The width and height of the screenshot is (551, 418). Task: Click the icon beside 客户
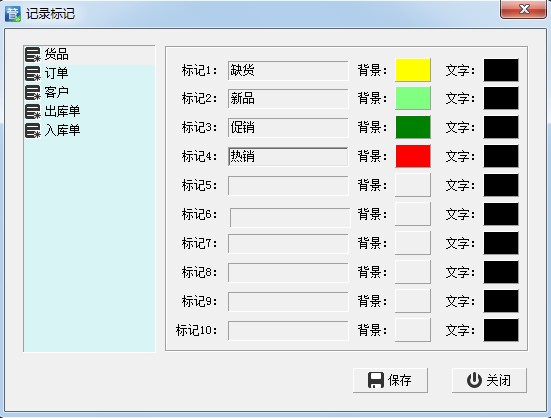point(33,92)
